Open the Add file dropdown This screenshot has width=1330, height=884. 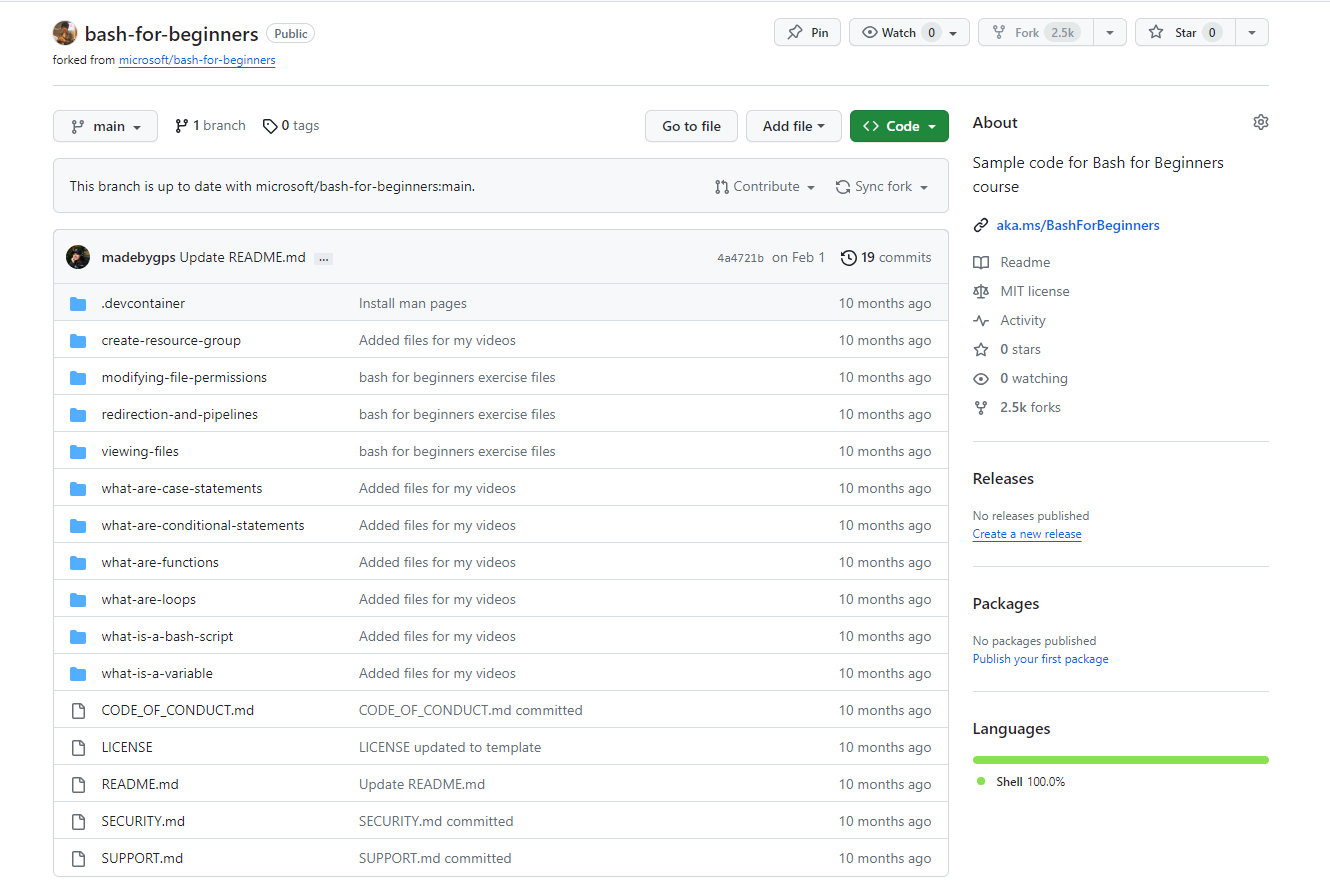(794, 126)
